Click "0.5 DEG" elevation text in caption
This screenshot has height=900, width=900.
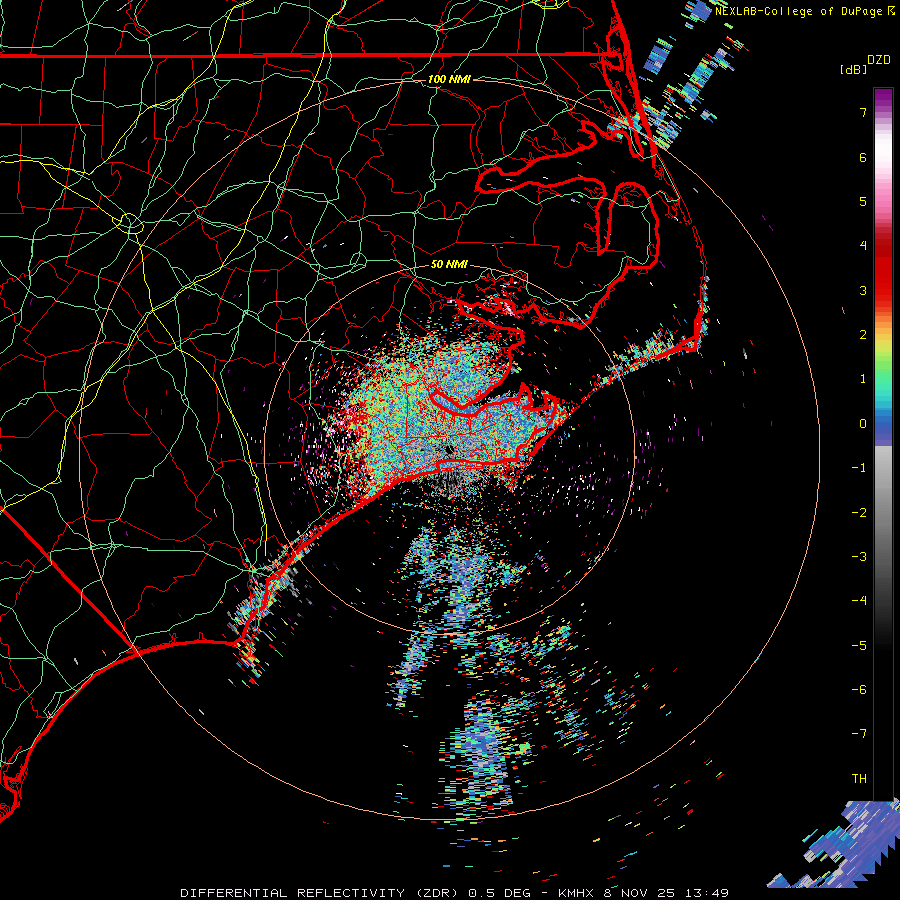(499, 893)
